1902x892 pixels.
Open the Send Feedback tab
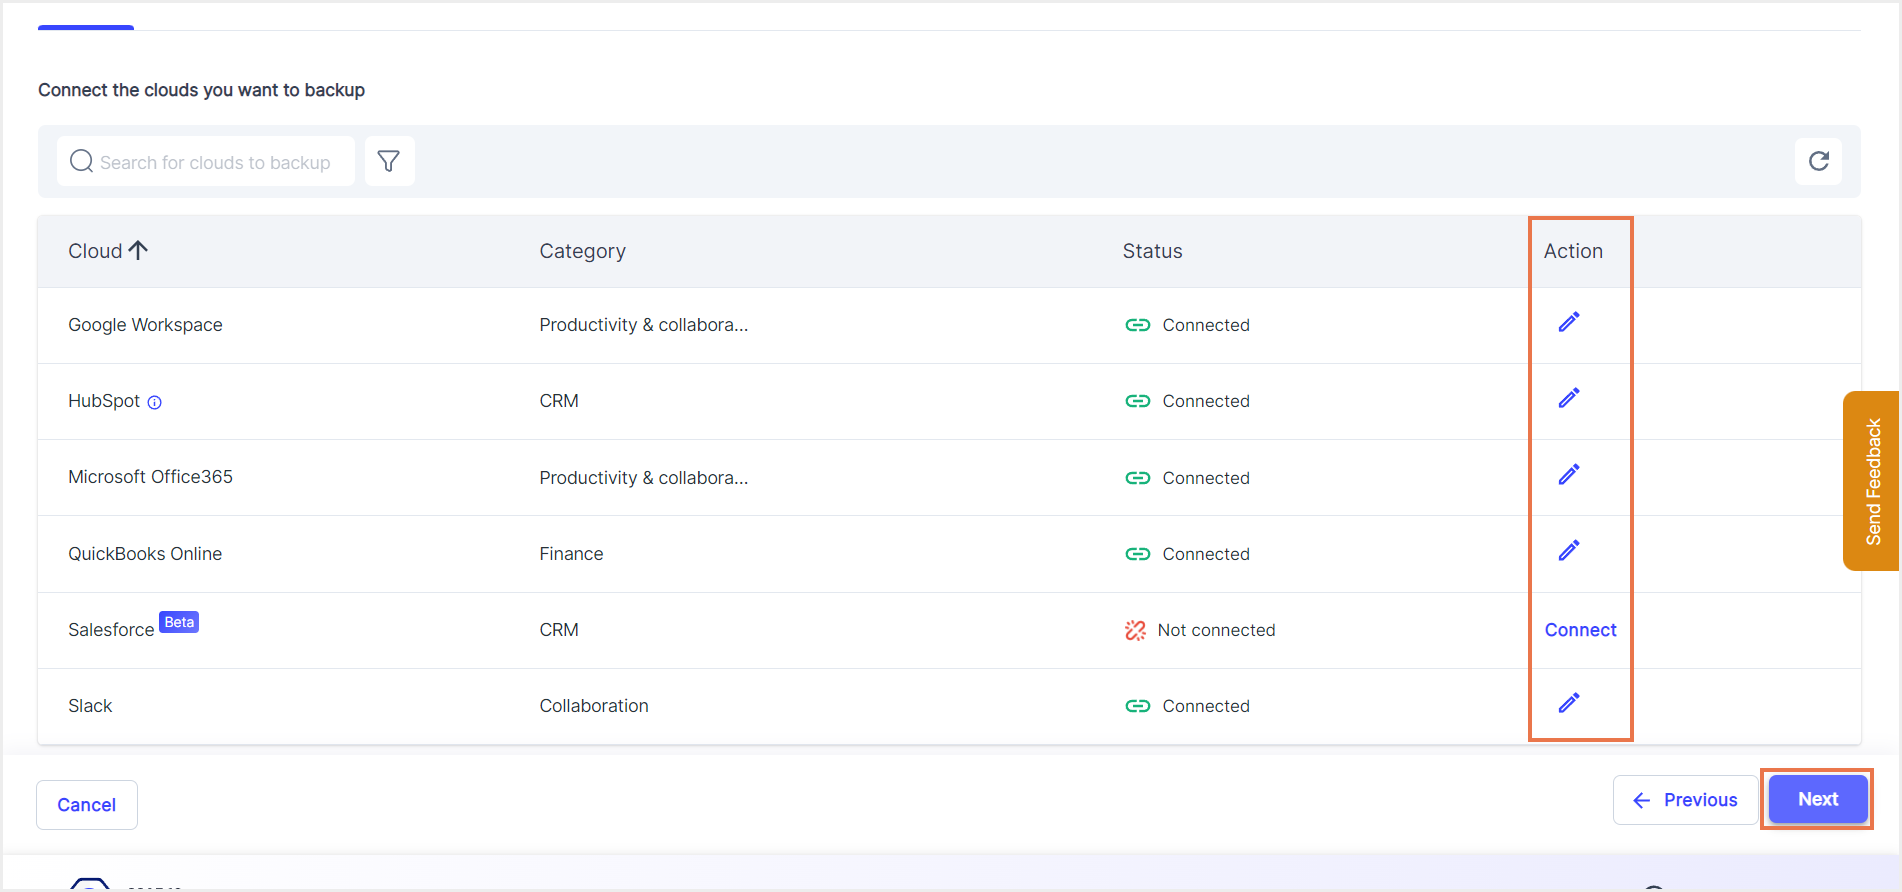[x=1872, y=481]
